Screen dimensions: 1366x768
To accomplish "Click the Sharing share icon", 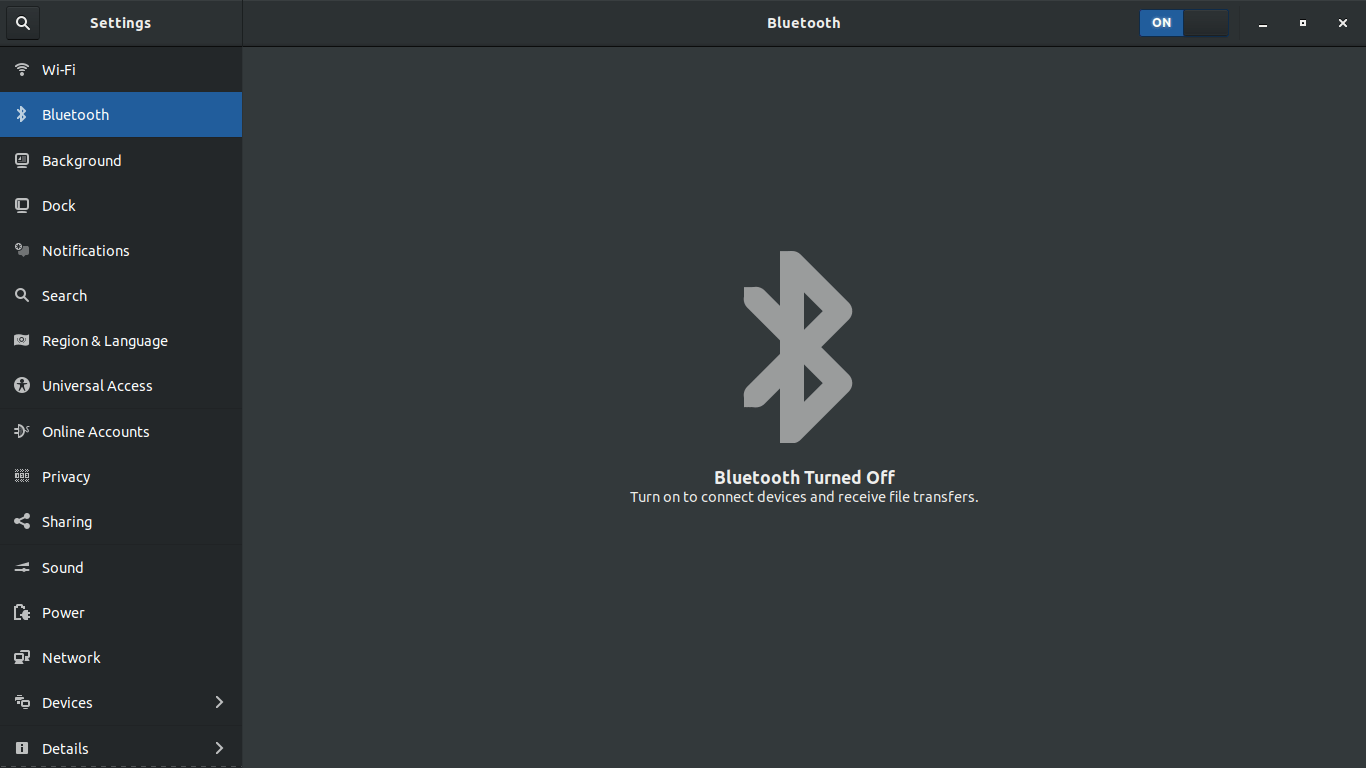I will pyautogui.click(x=21, y=521).
